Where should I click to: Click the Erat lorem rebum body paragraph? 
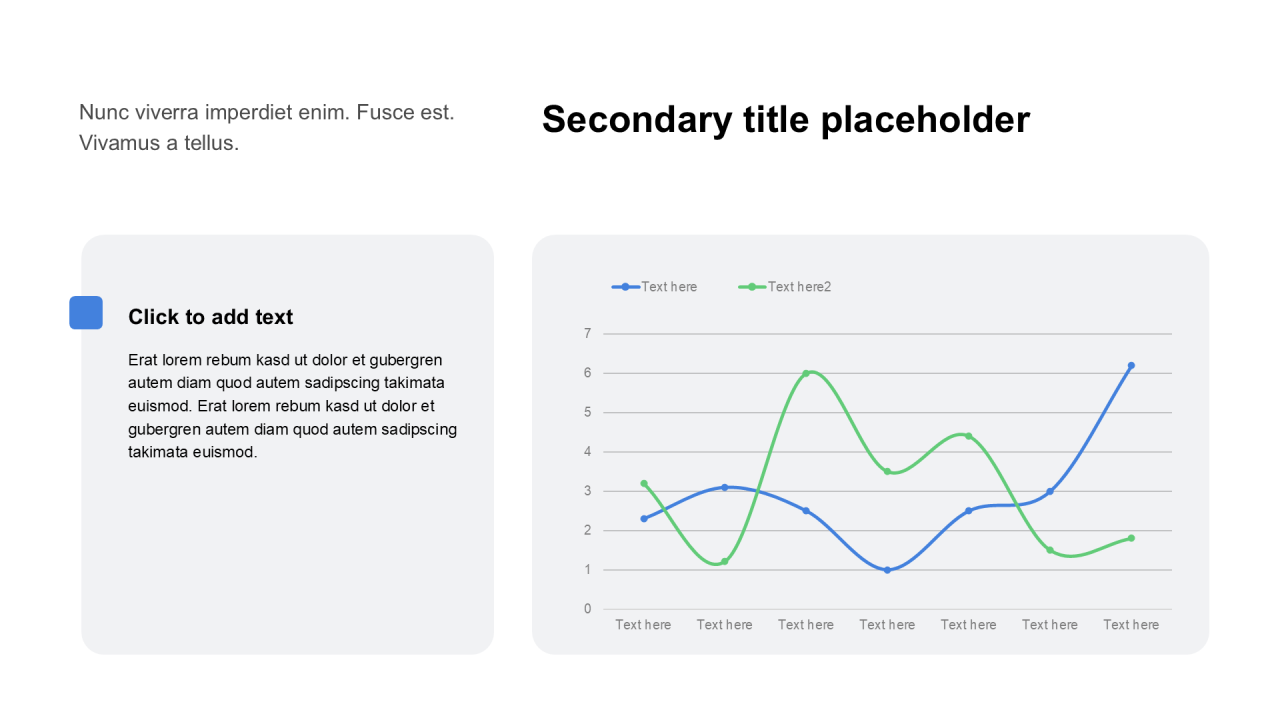(x=292, y=406)
